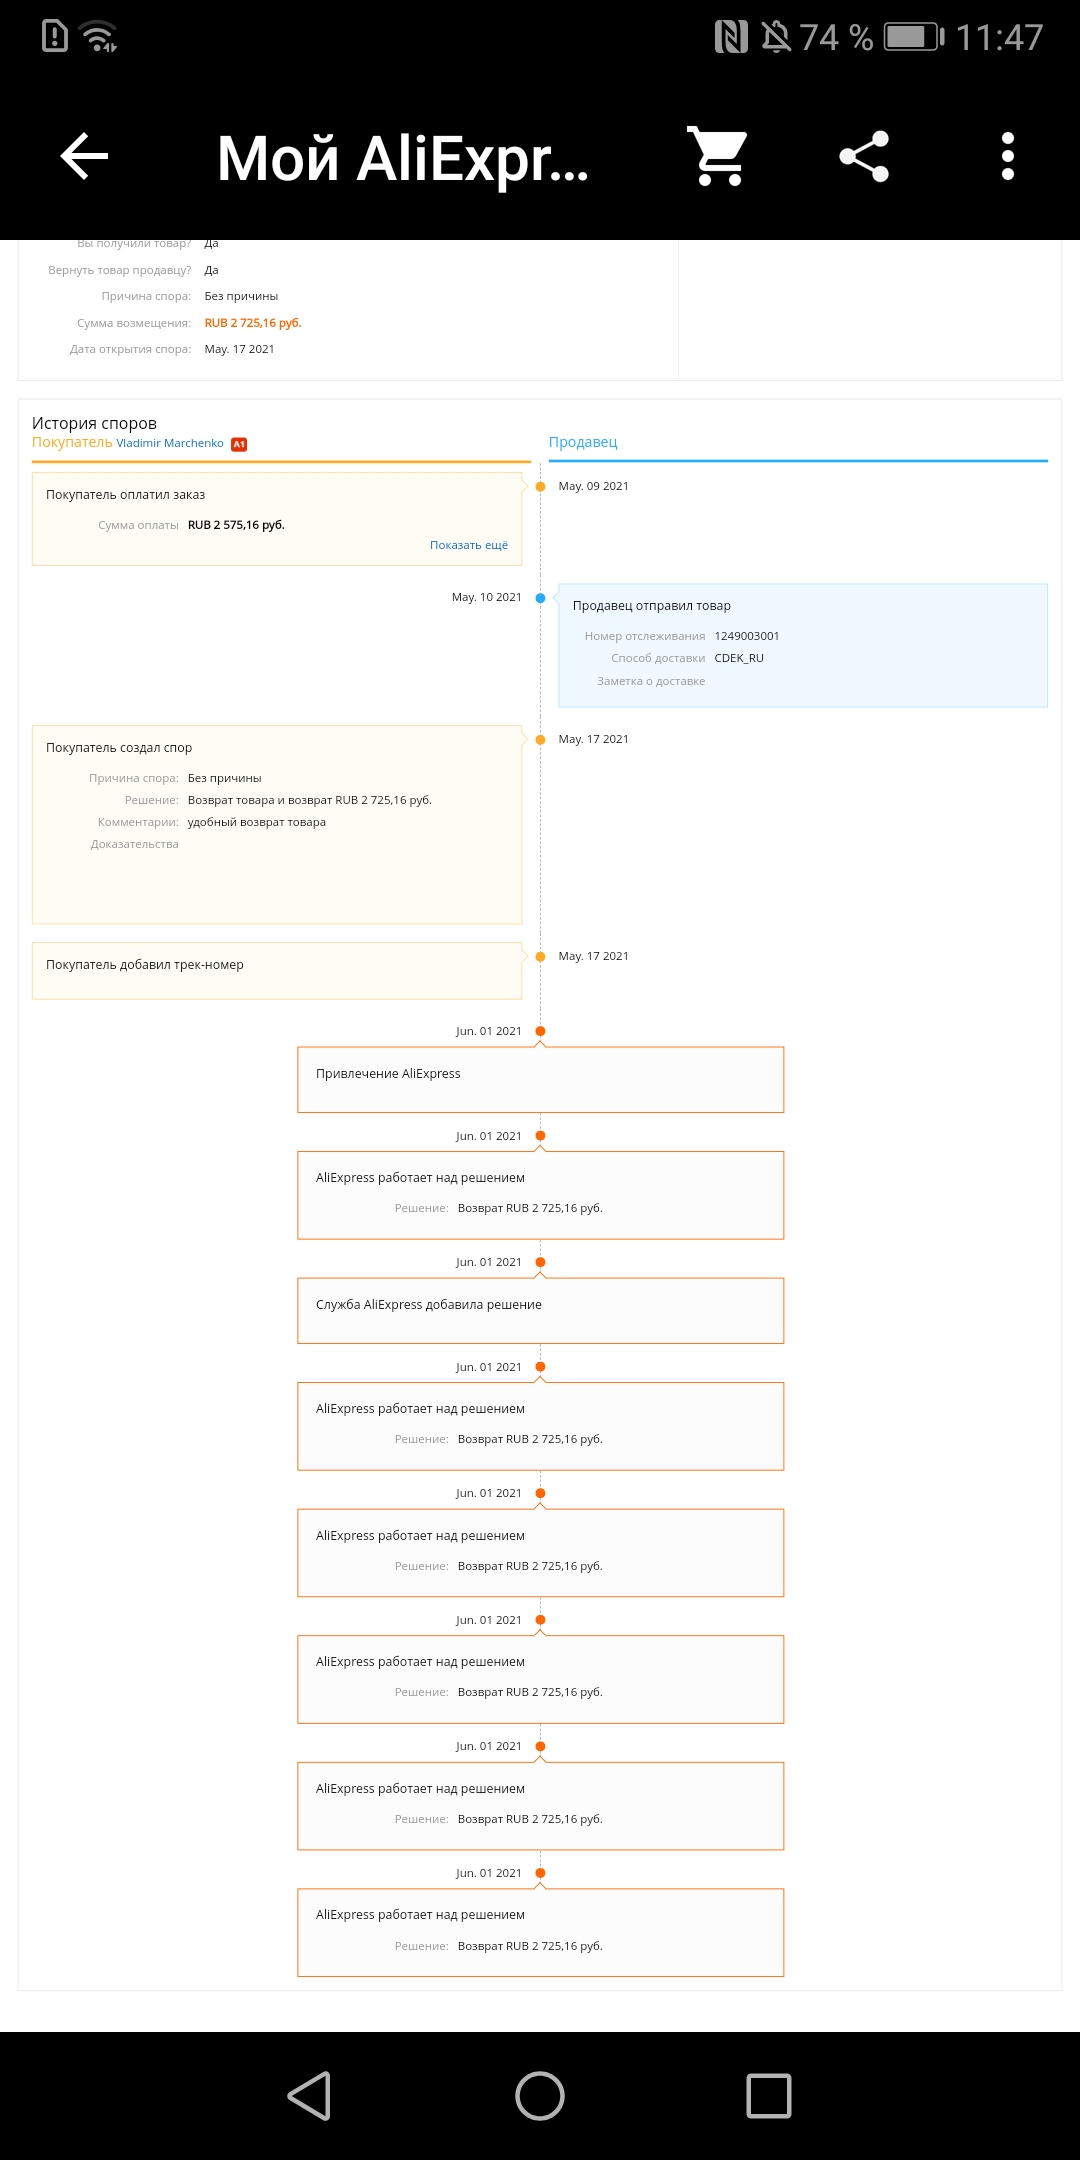
Task: Expand payment details via Показать ещё
Action: click(469, 545)
